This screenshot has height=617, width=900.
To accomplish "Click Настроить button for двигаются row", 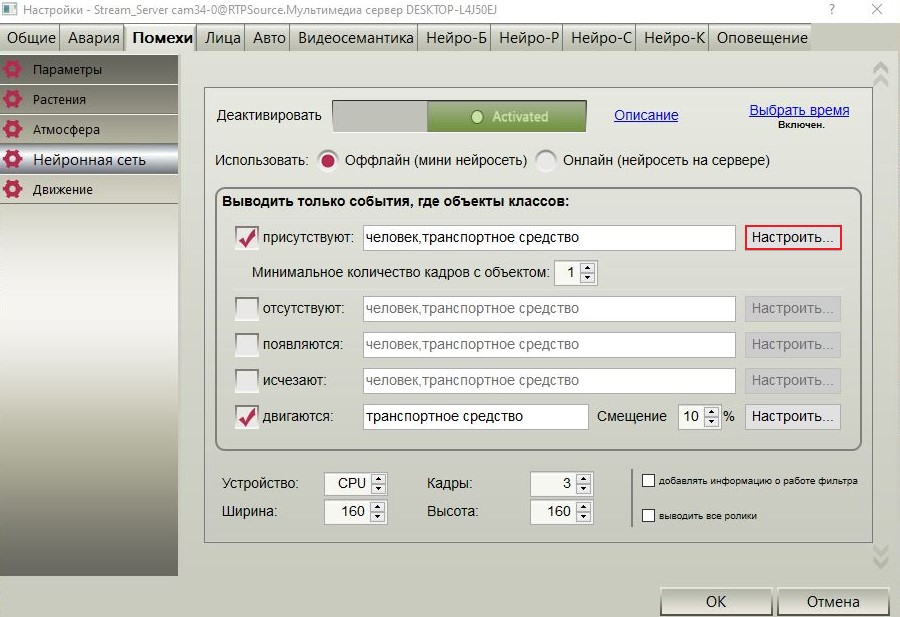I will 793,416.
